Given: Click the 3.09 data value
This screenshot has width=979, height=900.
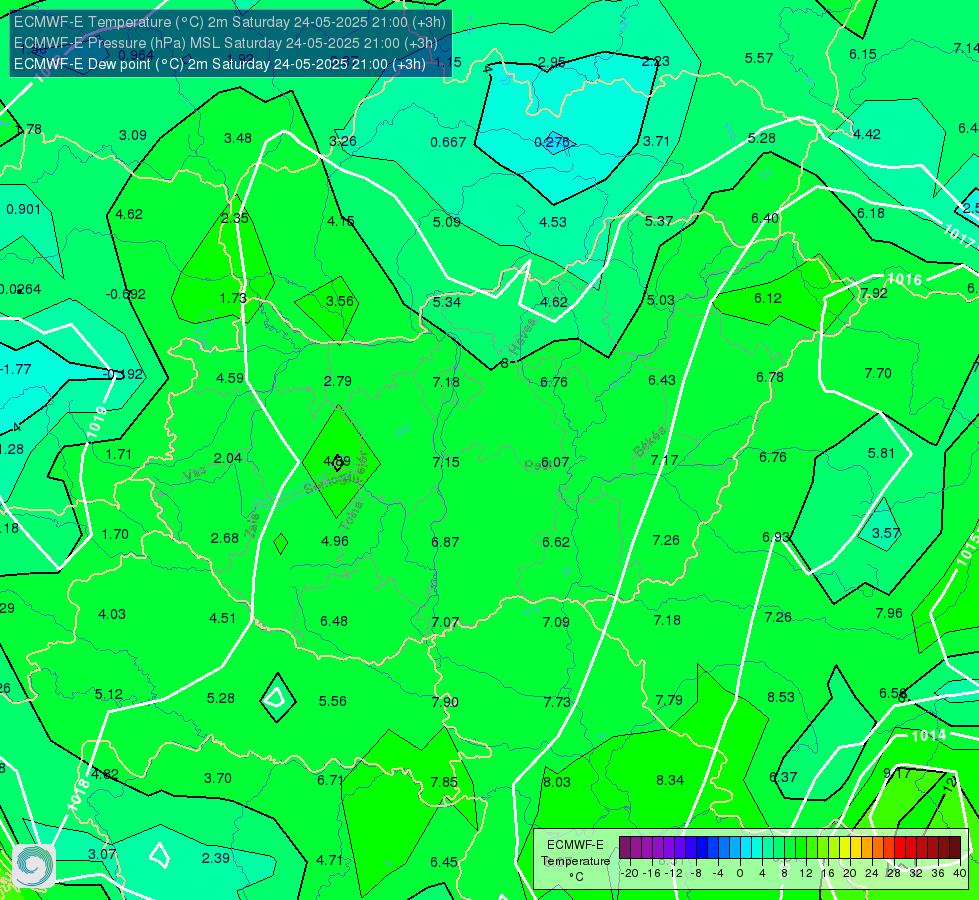Looking at the screenshot, I should point(133,136).
